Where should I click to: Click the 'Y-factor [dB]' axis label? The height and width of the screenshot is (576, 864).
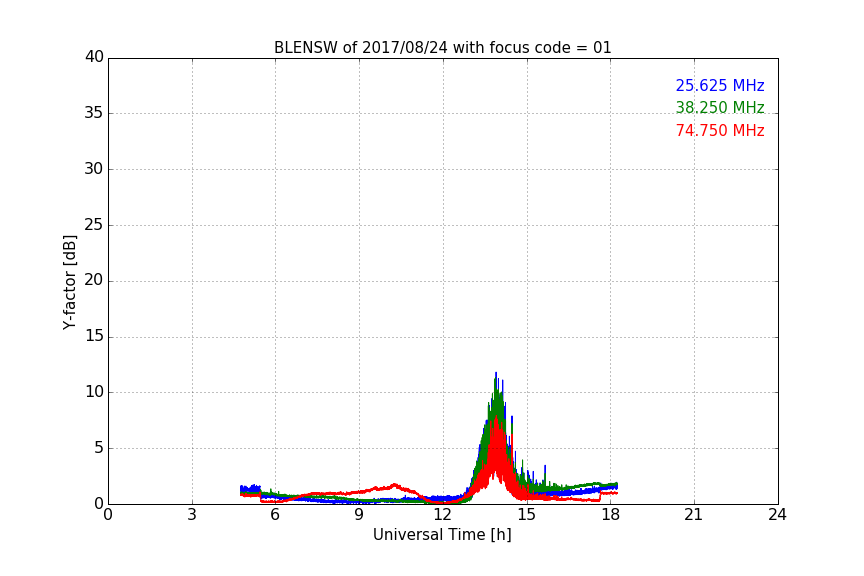[69, 282]
